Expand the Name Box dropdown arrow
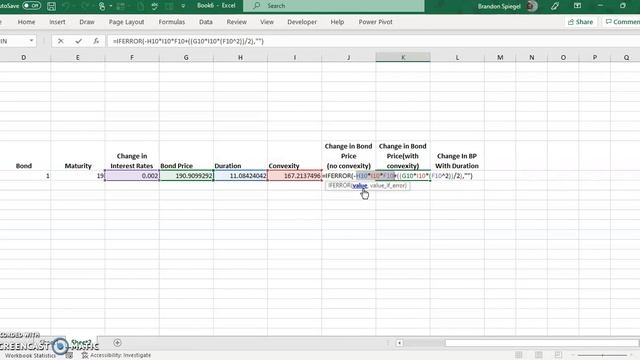 (x=31, y=41)
